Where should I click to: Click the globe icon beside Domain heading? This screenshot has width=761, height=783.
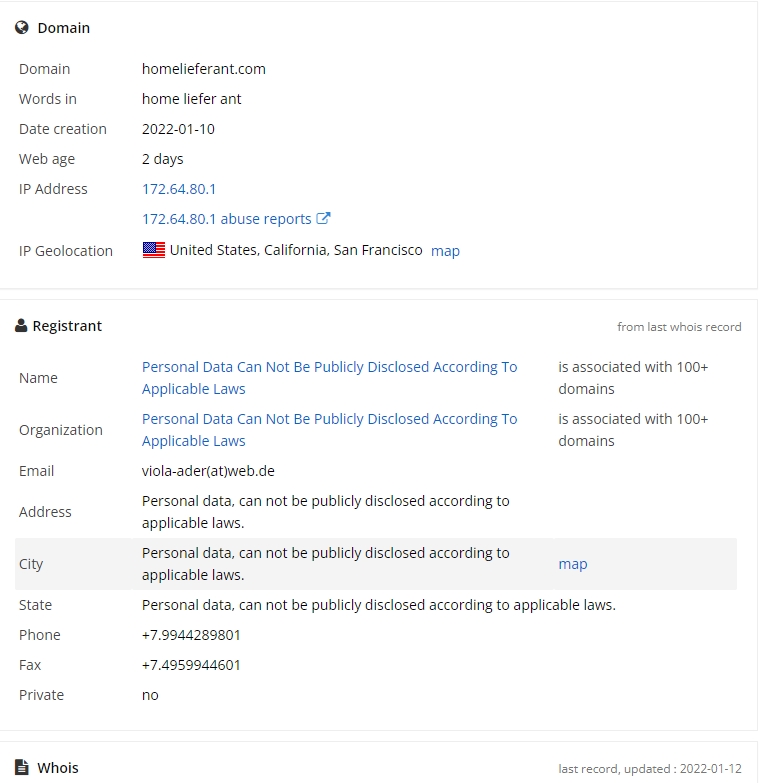tap(21, 27)
